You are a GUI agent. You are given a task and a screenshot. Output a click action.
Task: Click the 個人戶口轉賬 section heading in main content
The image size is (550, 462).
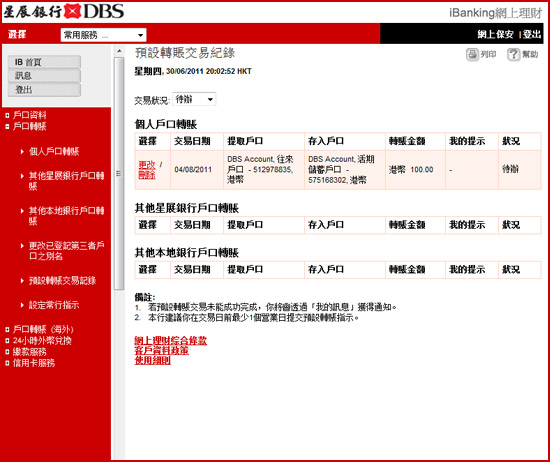(166, 125)
